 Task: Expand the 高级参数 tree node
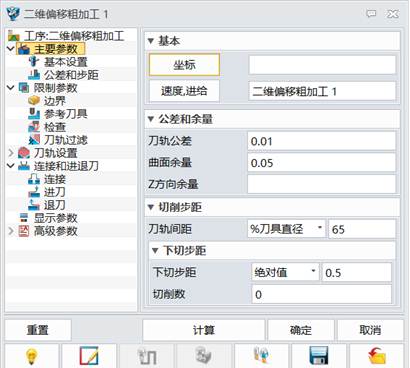point(11,231)
